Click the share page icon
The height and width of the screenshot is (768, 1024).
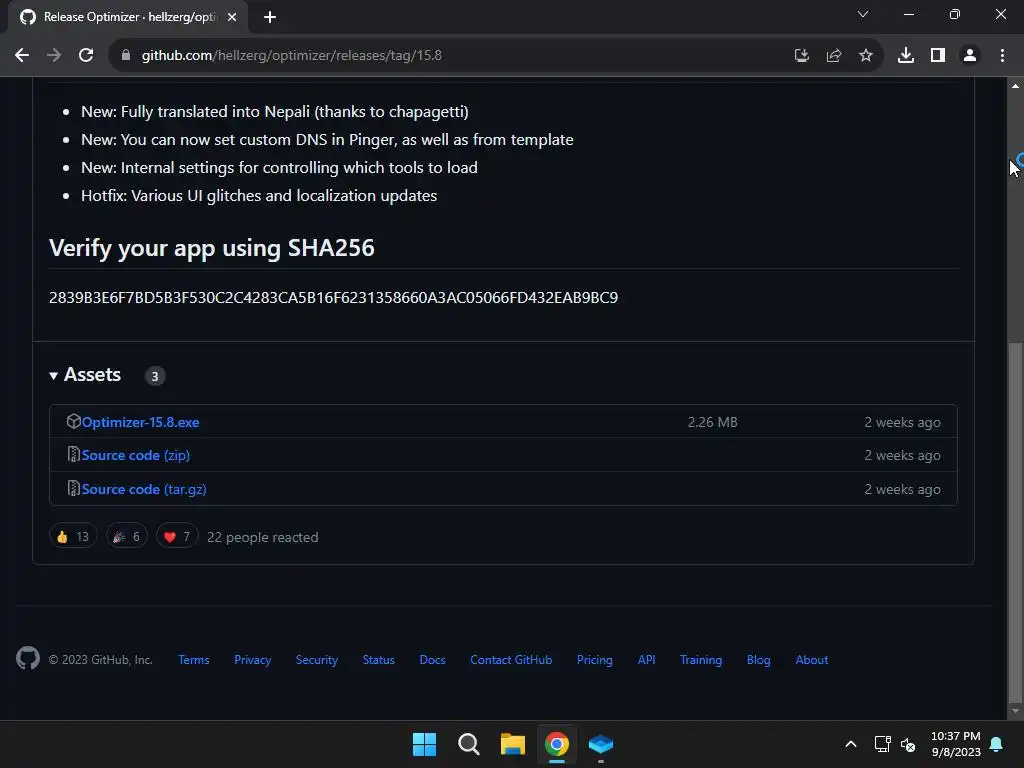point(833,56)
